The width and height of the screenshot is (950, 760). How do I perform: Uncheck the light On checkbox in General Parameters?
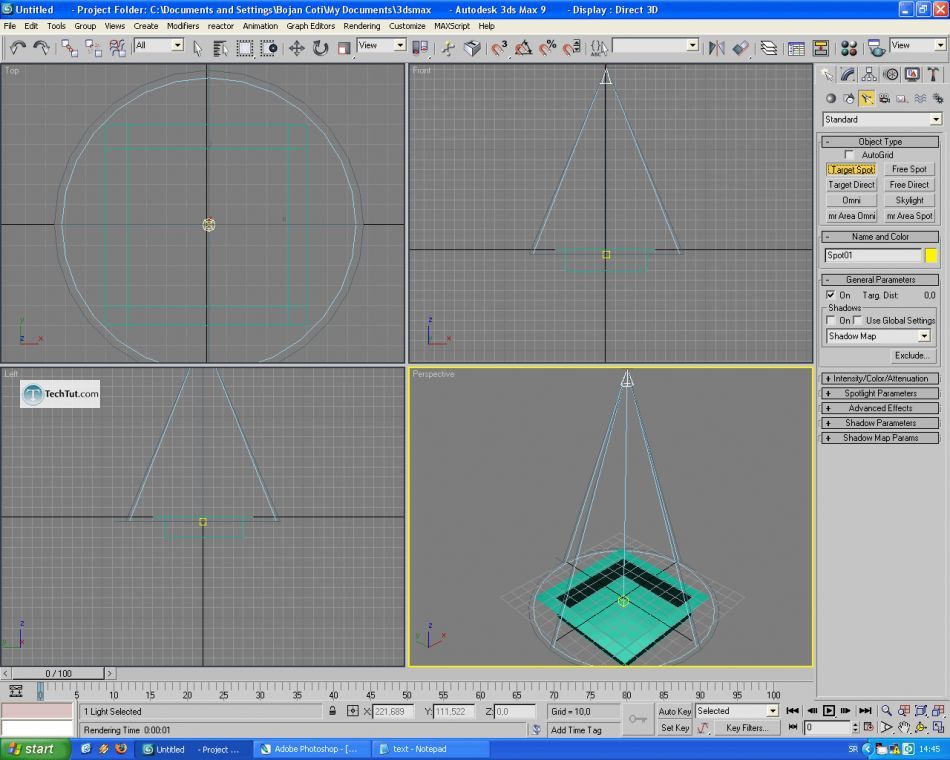[830, 295]
